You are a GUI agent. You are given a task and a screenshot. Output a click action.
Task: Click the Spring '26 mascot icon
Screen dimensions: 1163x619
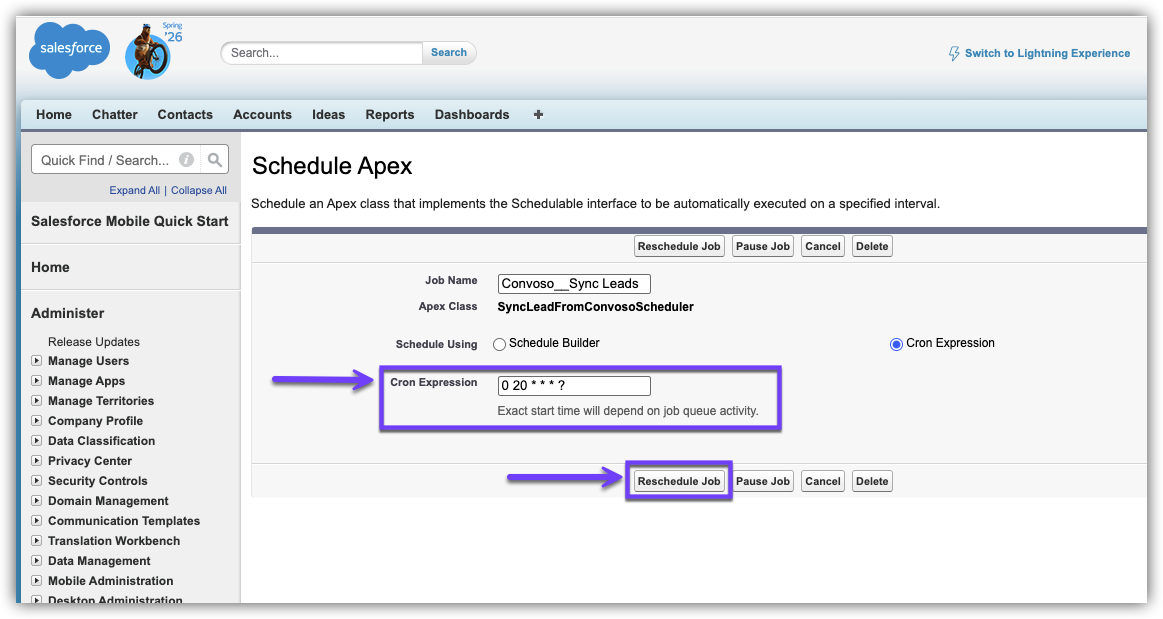pyautogui.click(x=147, y=54)
